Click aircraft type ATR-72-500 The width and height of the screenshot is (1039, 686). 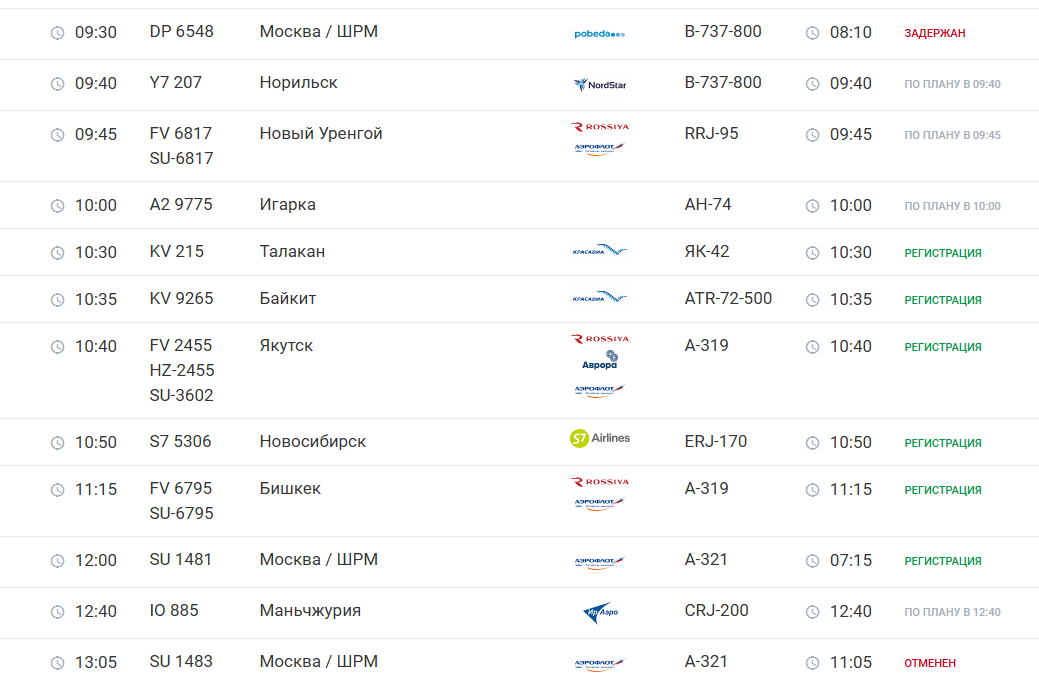(x=728, y=299)
